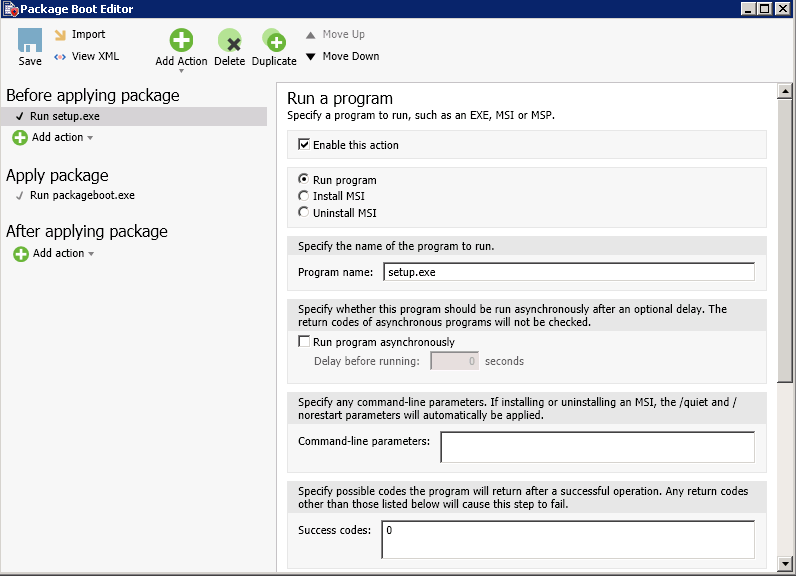
Task: Click the Save floppy disk icon
Action: [x=30, y=41]
